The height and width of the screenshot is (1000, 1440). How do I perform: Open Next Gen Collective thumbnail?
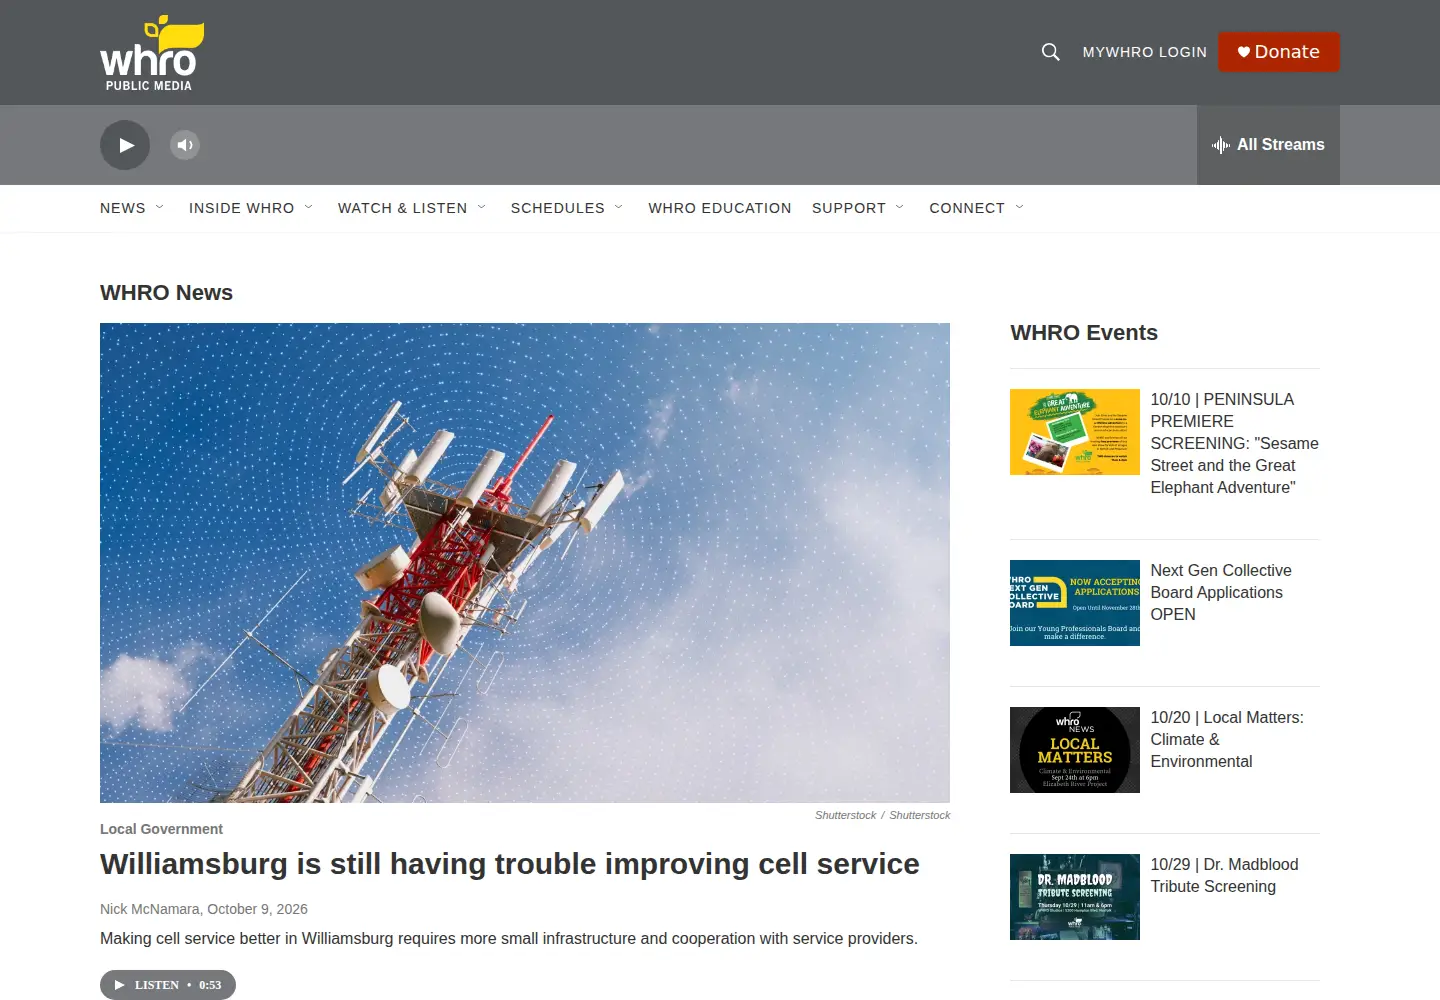(1075, 603)
